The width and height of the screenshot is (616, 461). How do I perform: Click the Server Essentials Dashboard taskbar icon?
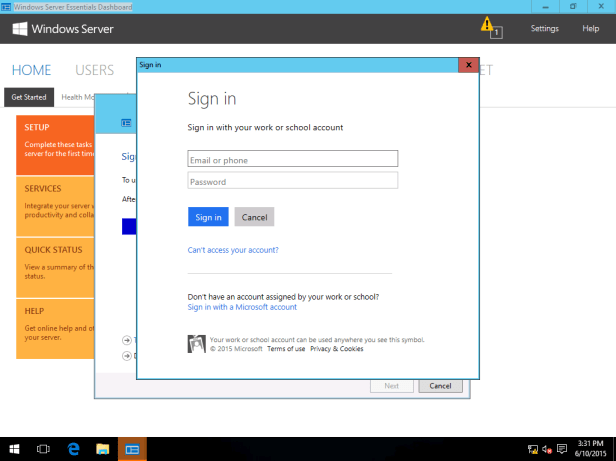coord(132,450)
